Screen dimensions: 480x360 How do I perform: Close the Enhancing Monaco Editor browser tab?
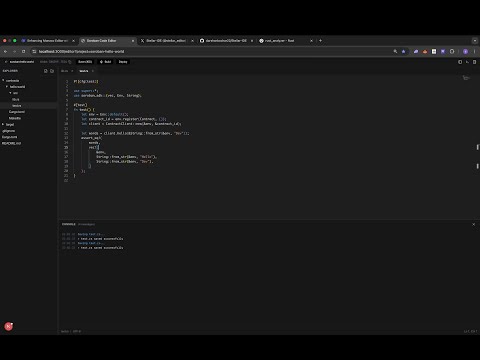tap(74, 41)
